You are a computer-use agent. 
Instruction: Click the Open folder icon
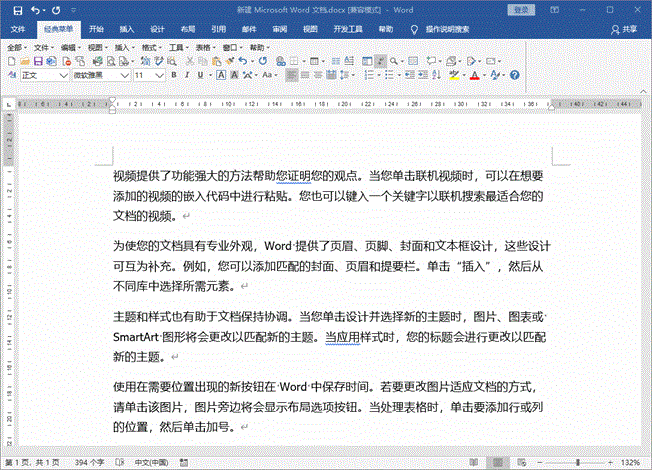click(26, 61)
